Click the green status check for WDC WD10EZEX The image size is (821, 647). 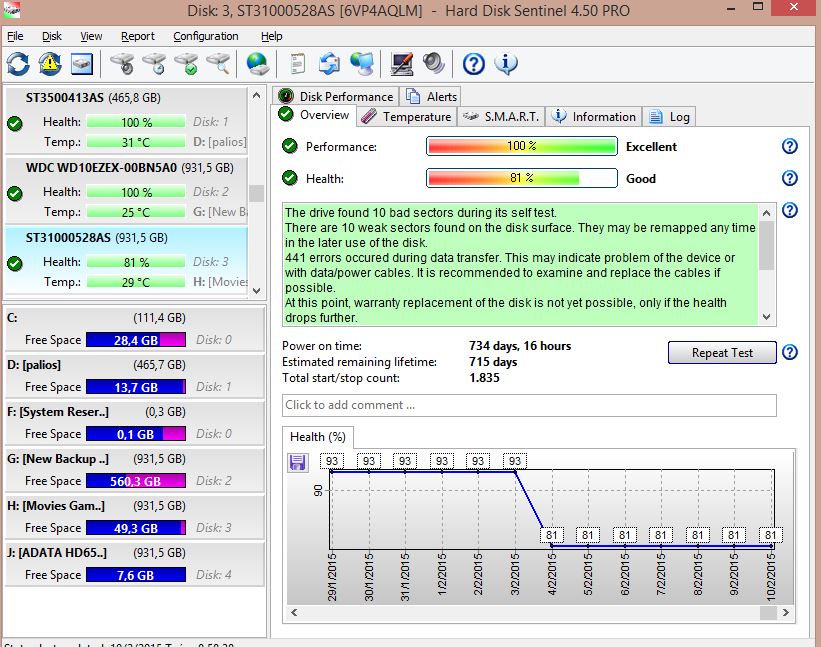(x=15, y=194)
